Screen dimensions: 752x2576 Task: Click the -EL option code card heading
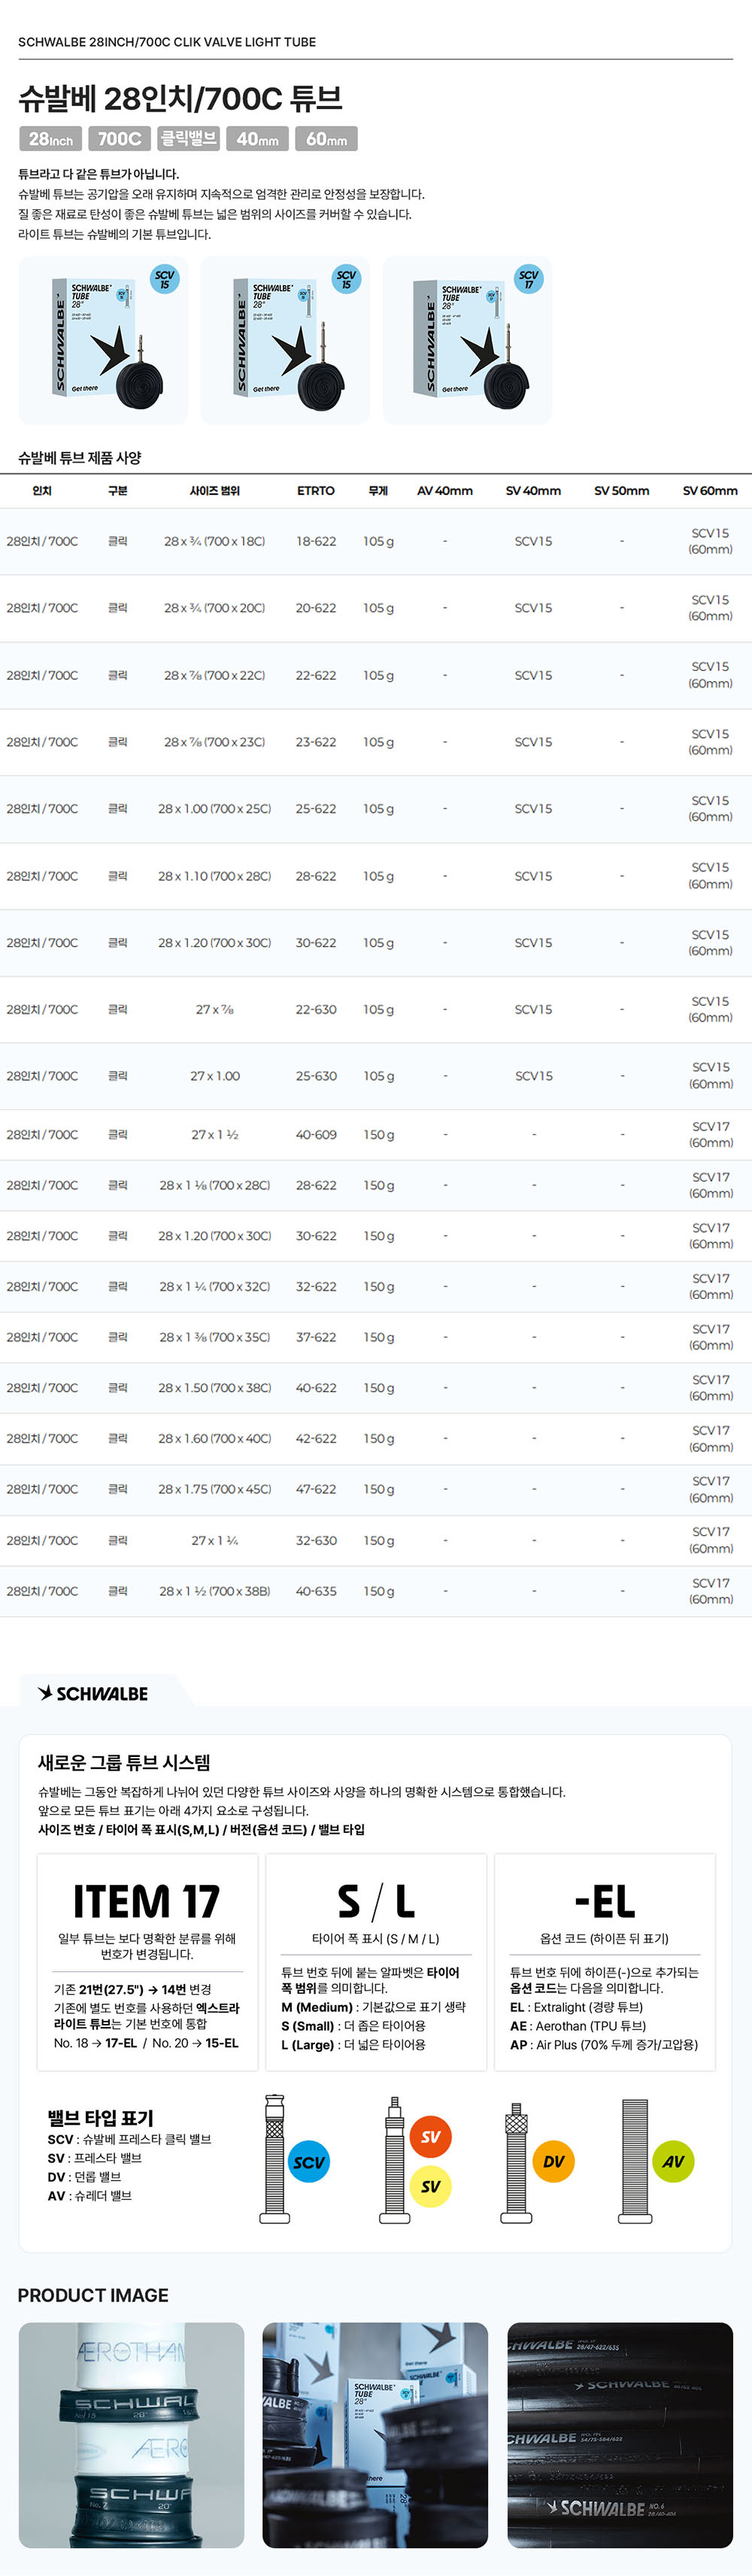[x=604, y=1901]
